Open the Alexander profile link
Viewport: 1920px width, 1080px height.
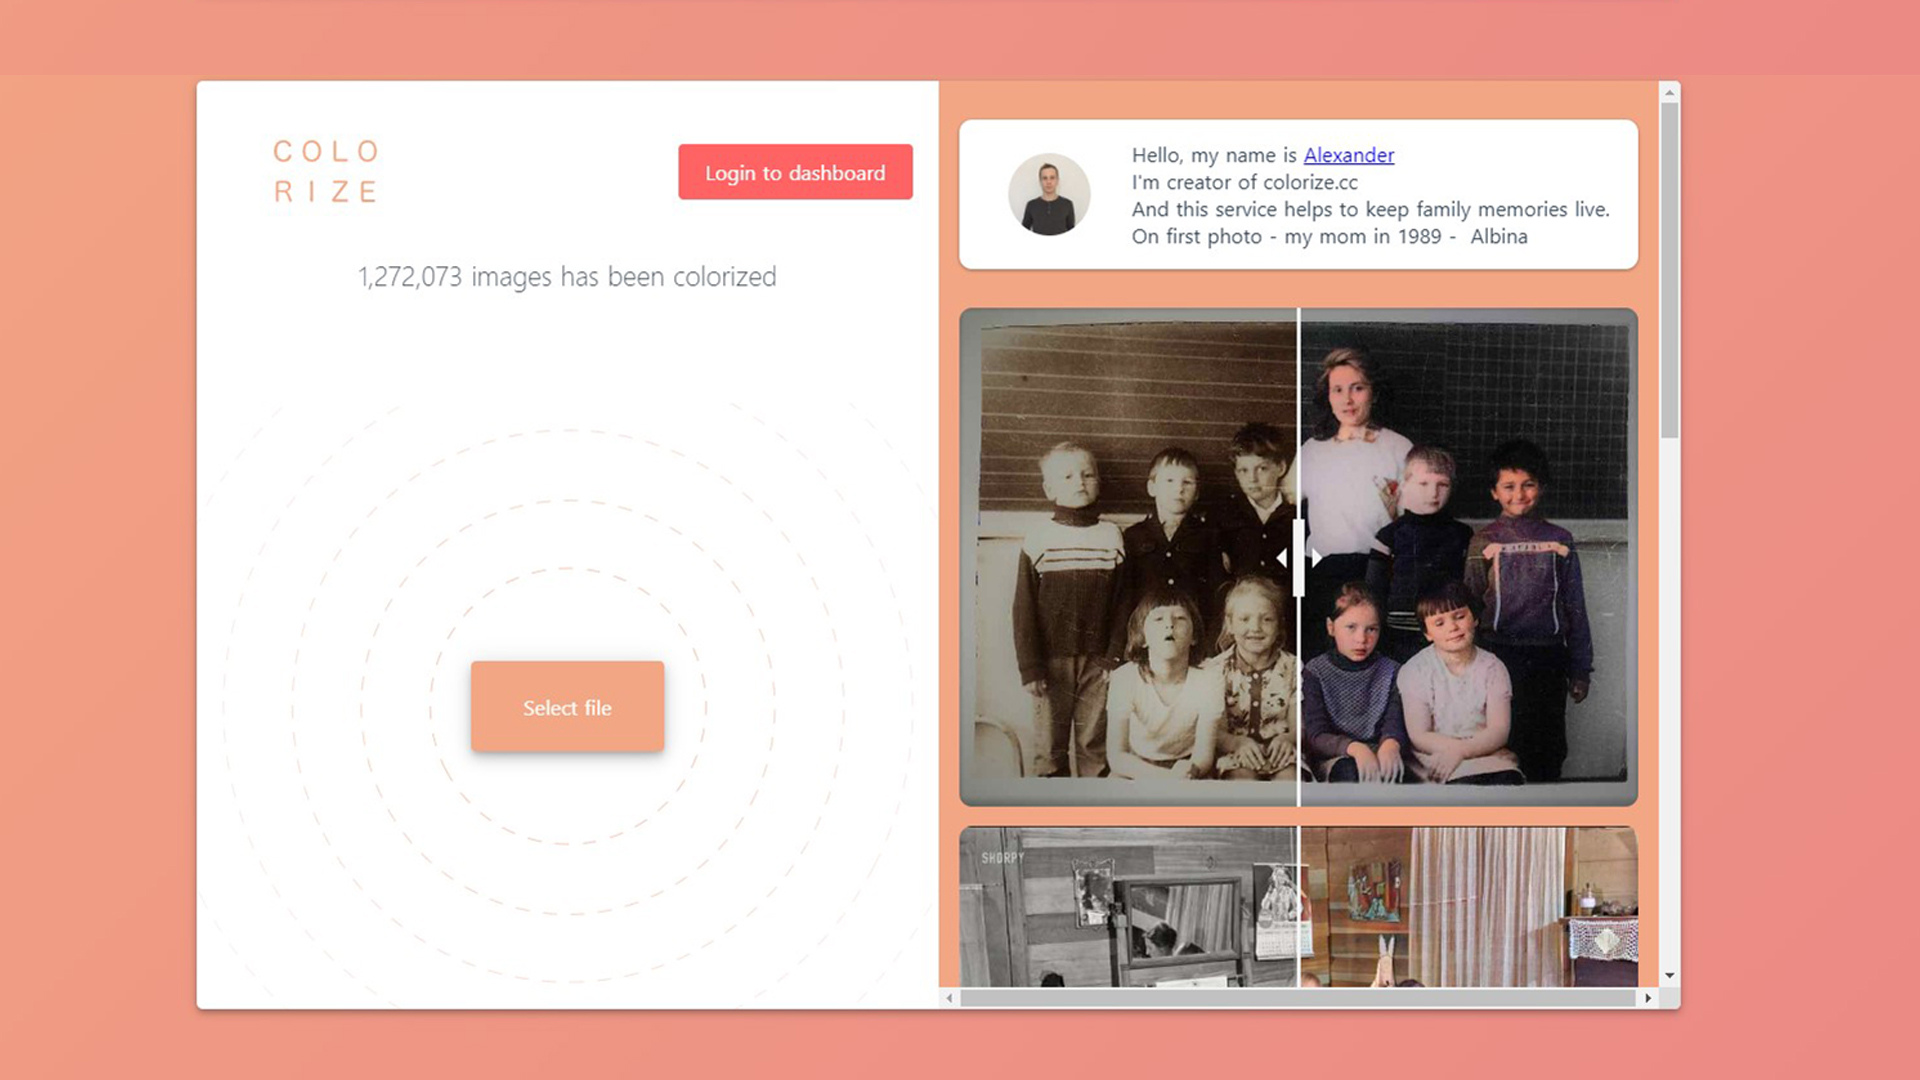point(1349,155)
